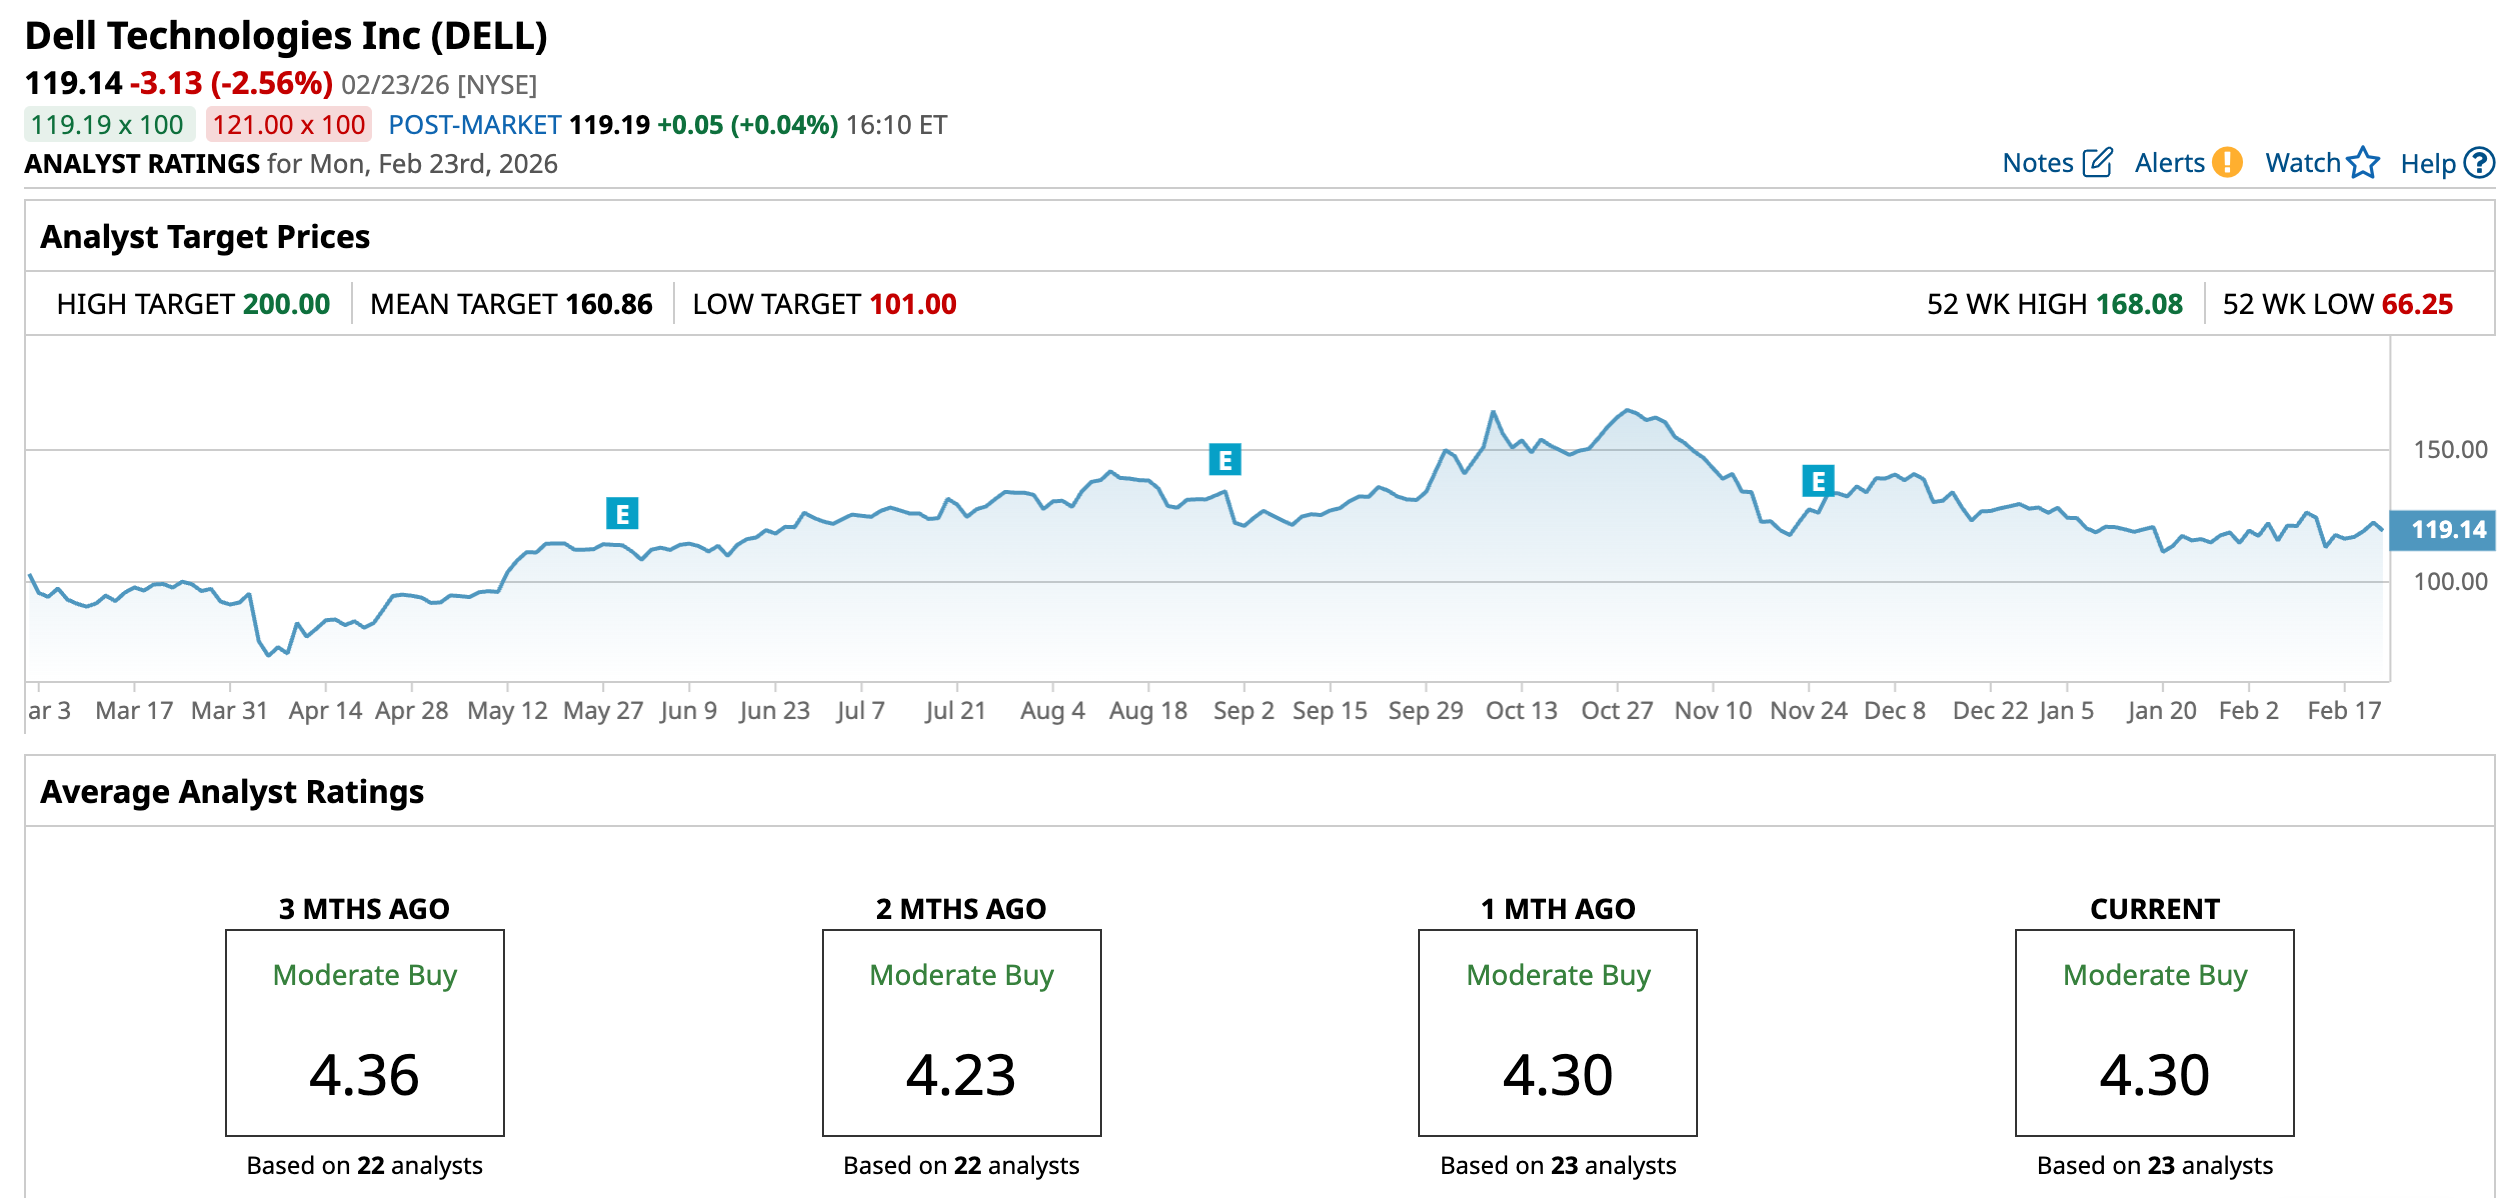The height and width of the screenshot is (1198, 2508).
Task: Click the POST-MARKET label
Action: pos(474,125)
